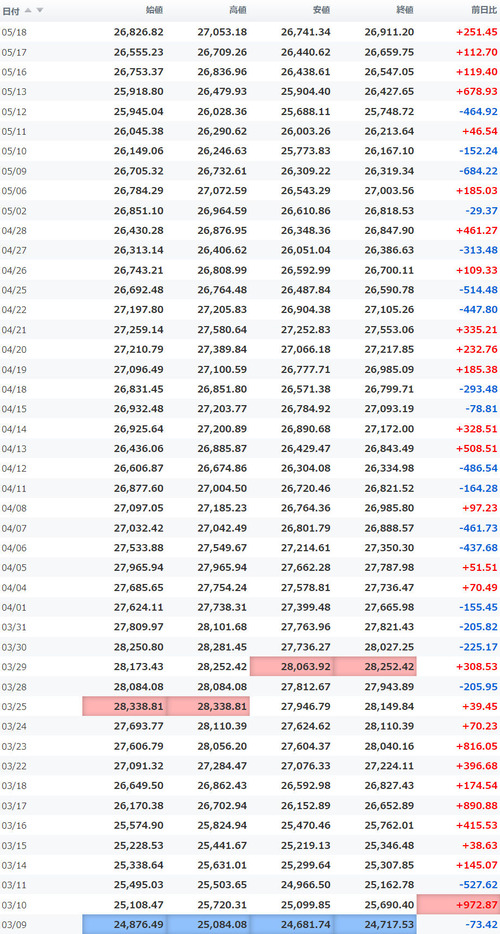Select date cell 04/04
The image size is (500, 934).
pos(14,588)
